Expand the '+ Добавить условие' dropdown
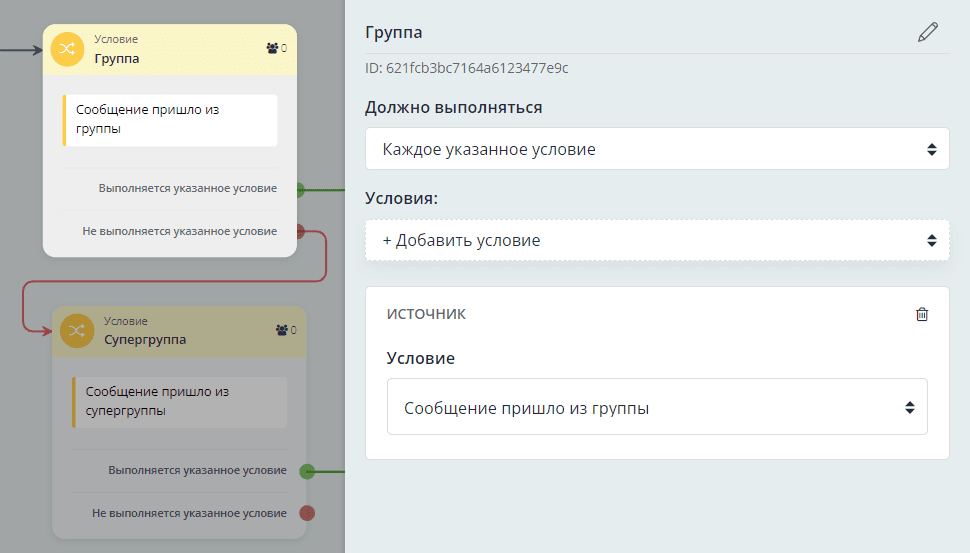The height and width of the screenshot is (553, 970). pos(657,241)
